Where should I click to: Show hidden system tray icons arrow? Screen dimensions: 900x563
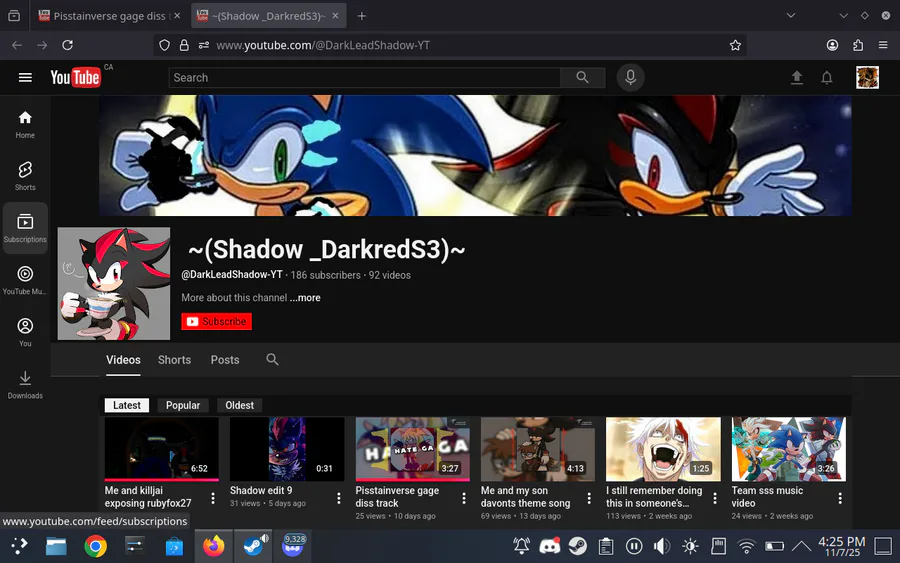tap(801, 546)
